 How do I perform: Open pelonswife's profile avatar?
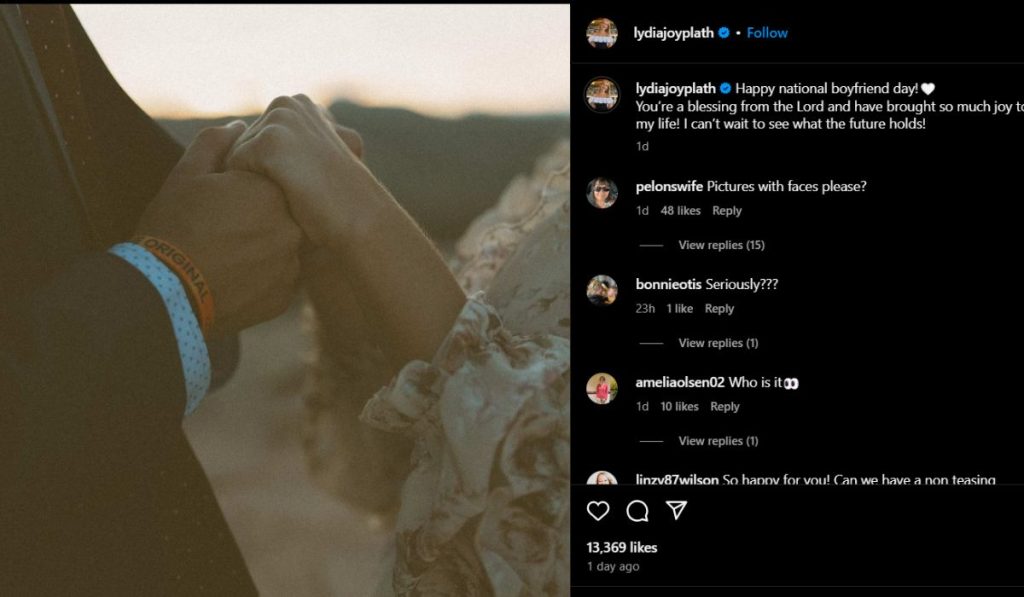(x=602, y=193)
